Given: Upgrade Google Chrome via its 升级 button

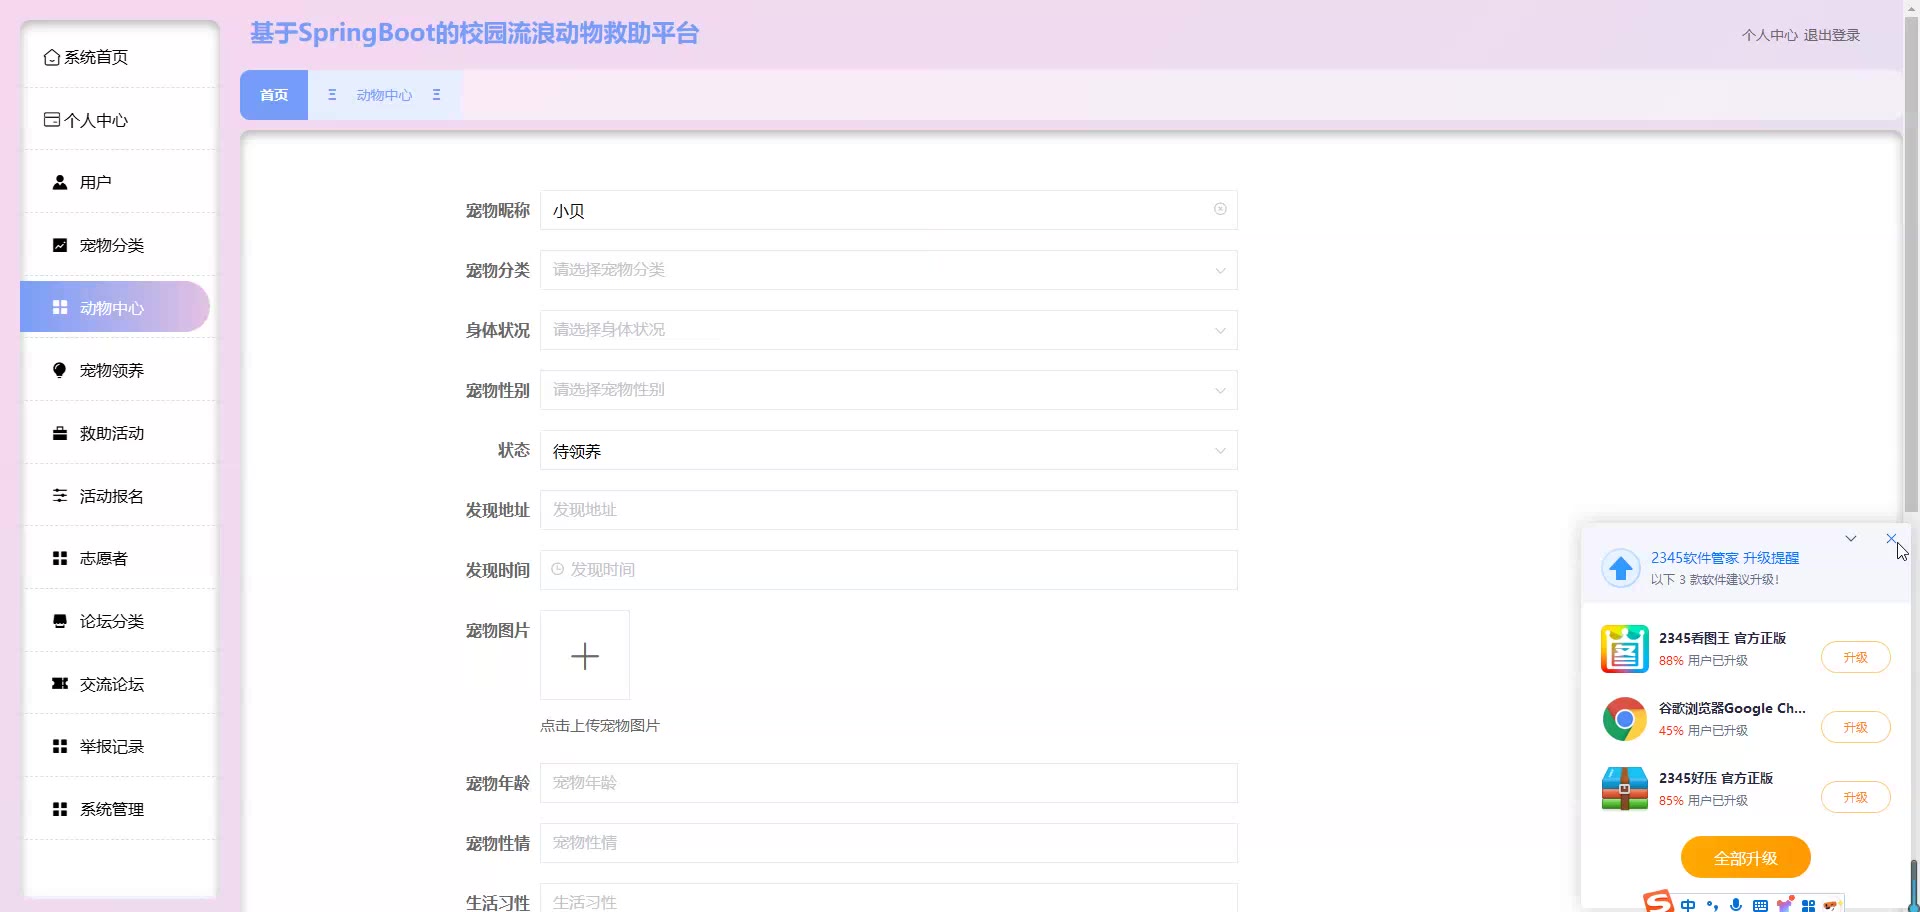Looking at the screenshot, I should [1855, 727].
